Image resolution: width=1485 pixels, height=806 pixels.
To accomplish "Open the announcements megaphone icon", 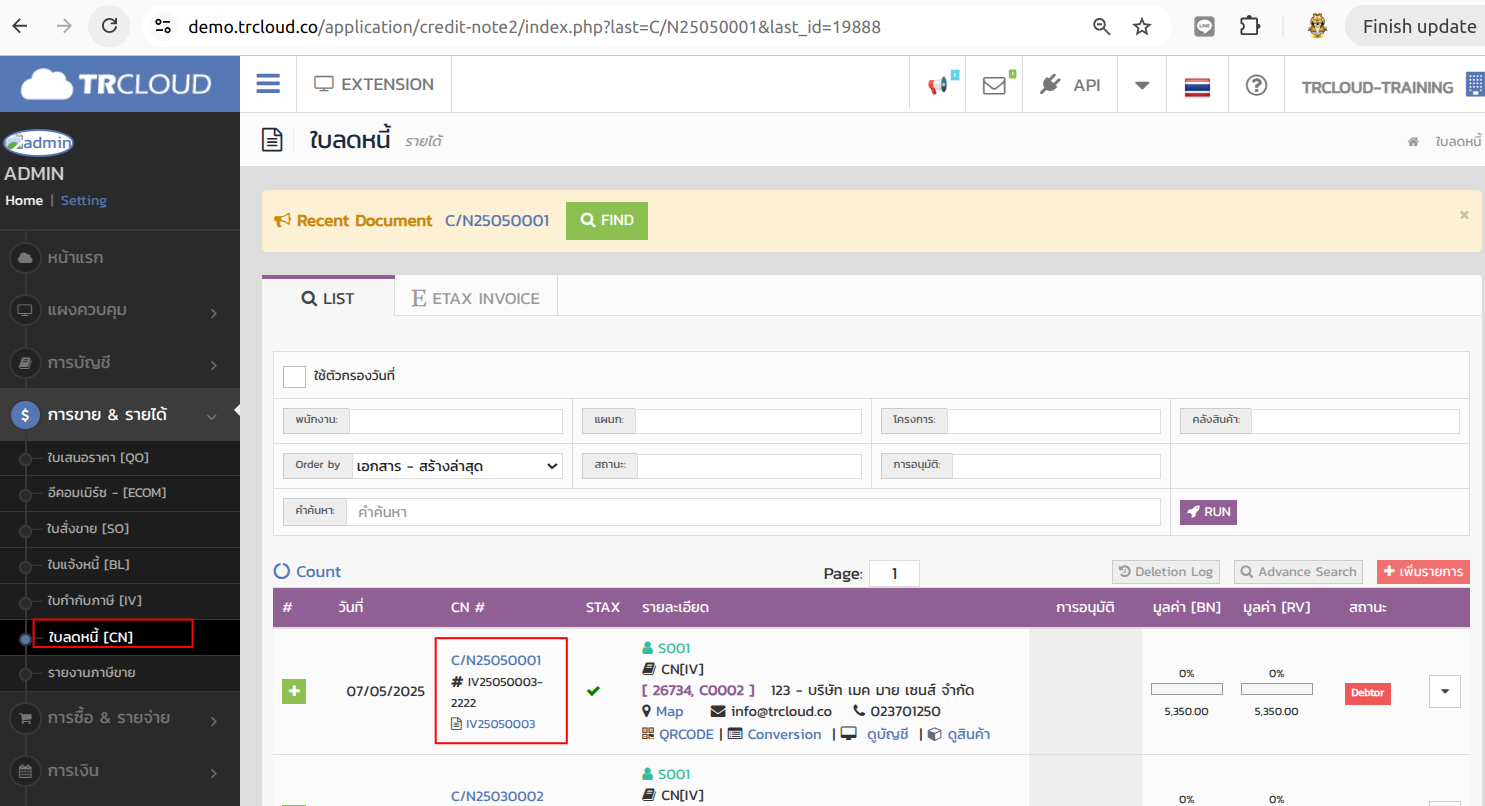I will (938, 85).
